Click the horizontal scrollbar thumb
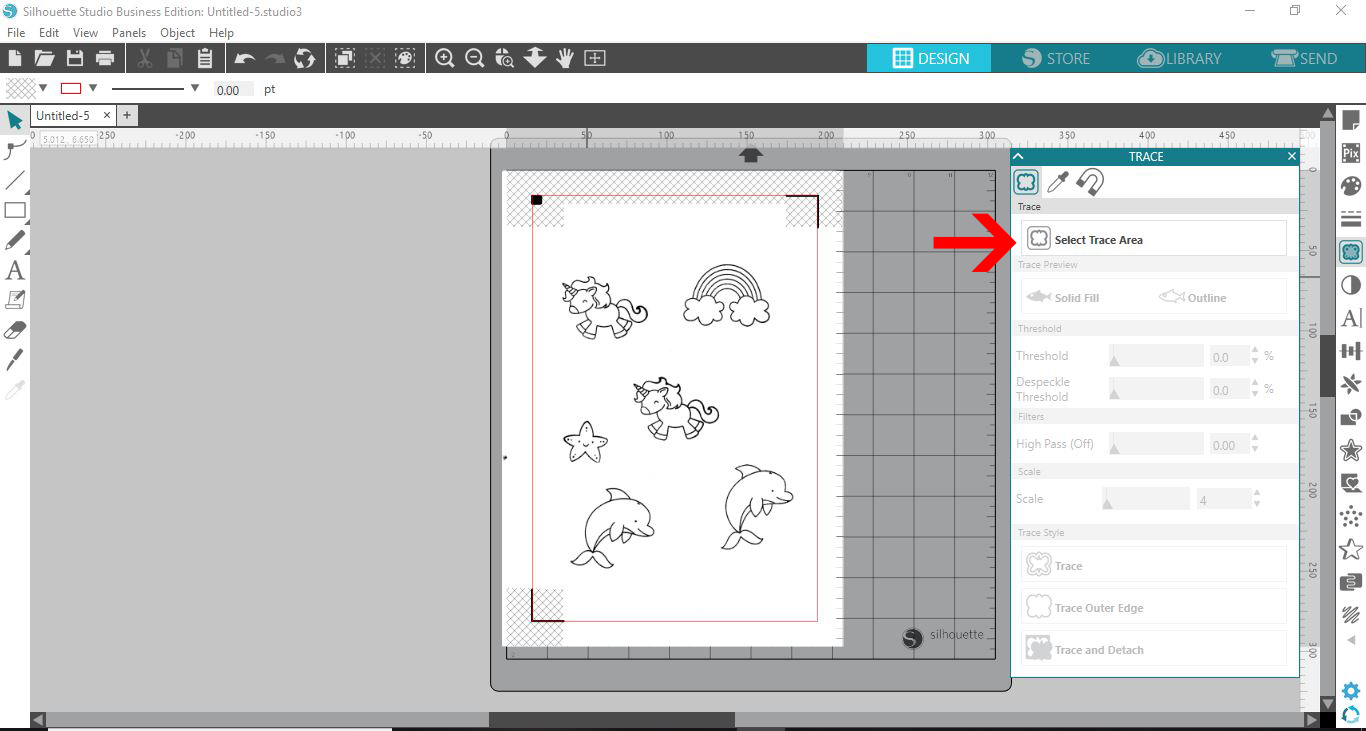Image resolution: width=1366 pixels, height=731 pixels. point(612,719)
